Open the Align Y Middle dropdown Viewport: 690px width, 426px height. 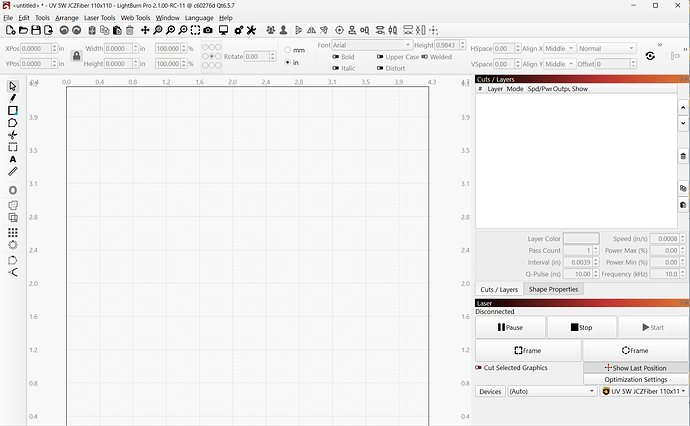(x=559, y=64)
